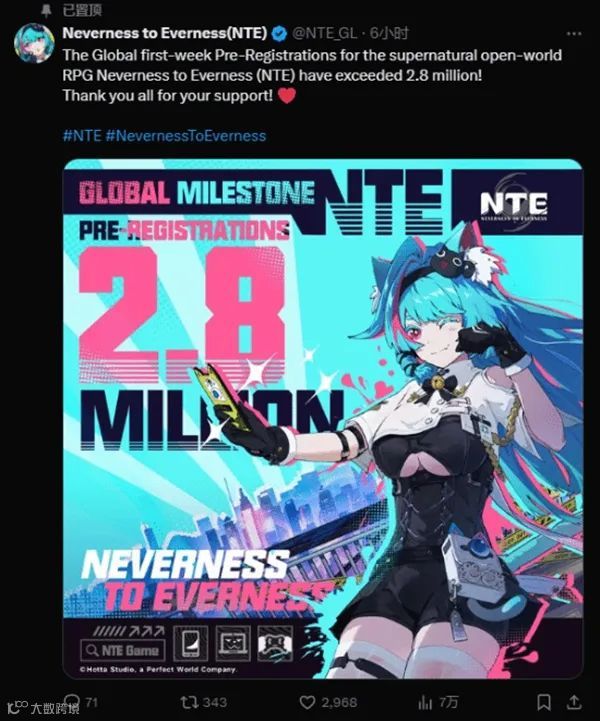Click the reply comment bubble icon
Image resolution: width=600 pixels, height=721 pixels.
pyautogui.click(x=71, y=702)
